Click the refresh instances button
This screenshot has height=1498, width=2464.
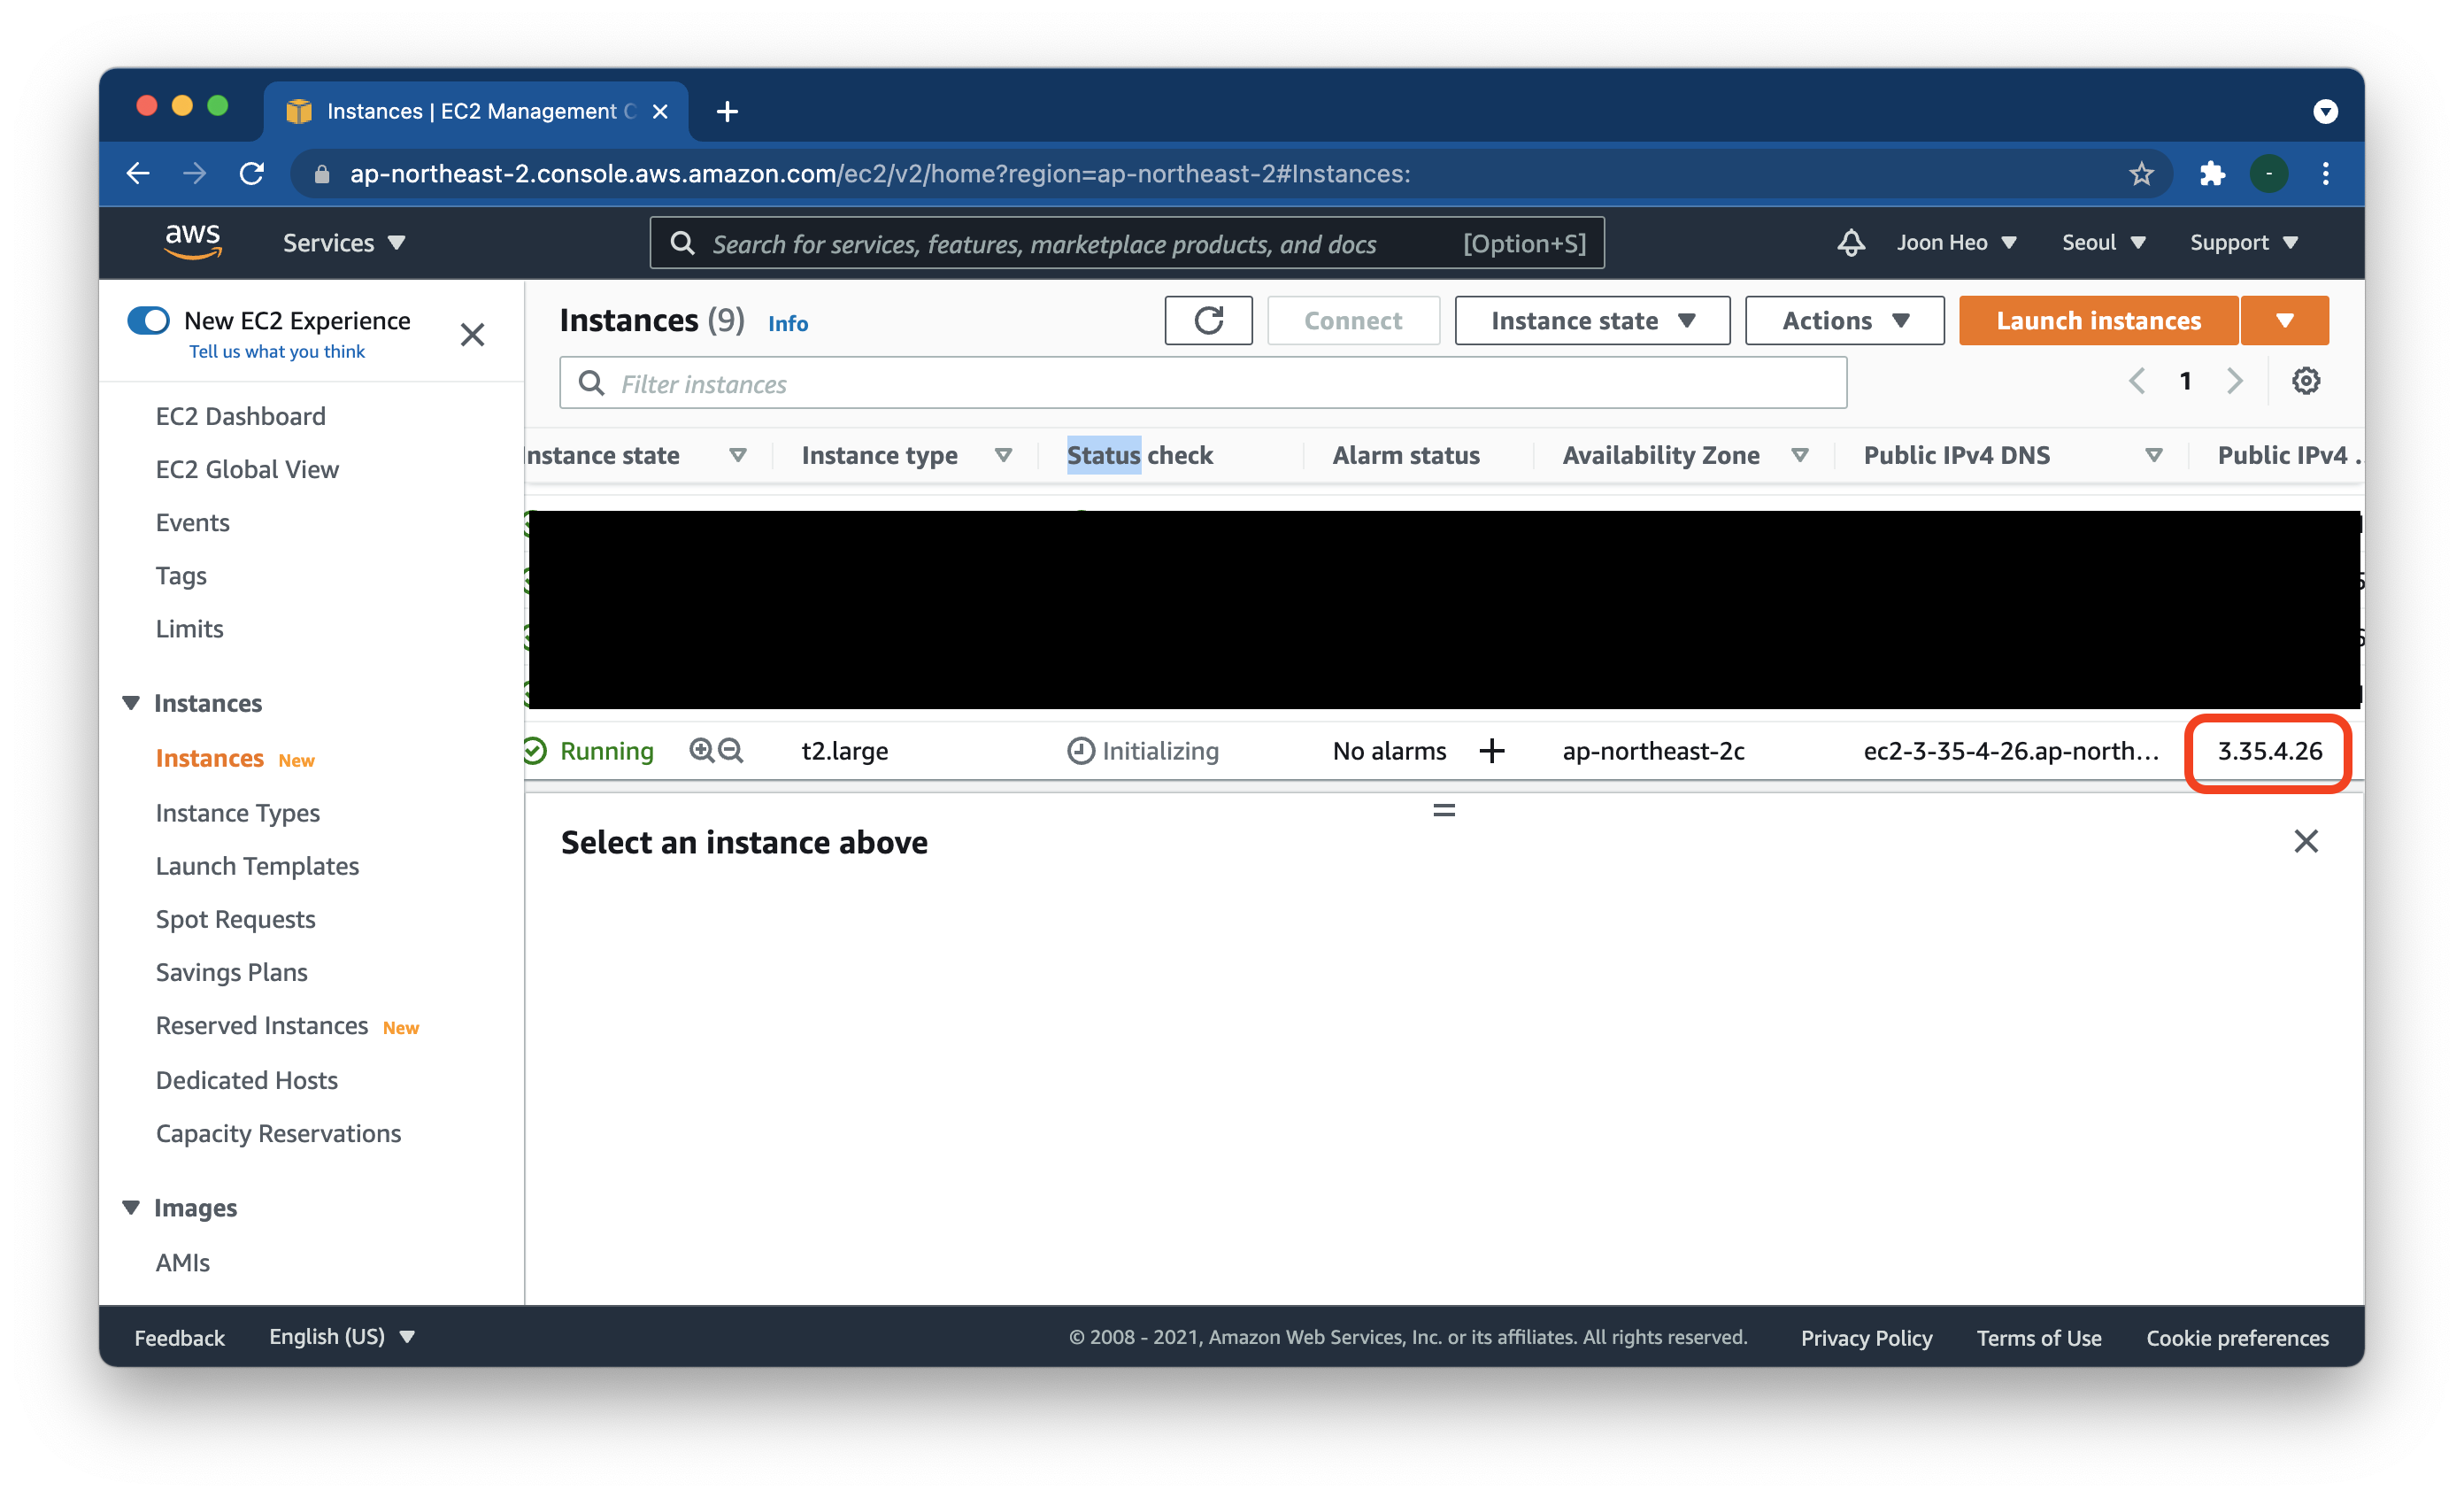pos(1207,320)
